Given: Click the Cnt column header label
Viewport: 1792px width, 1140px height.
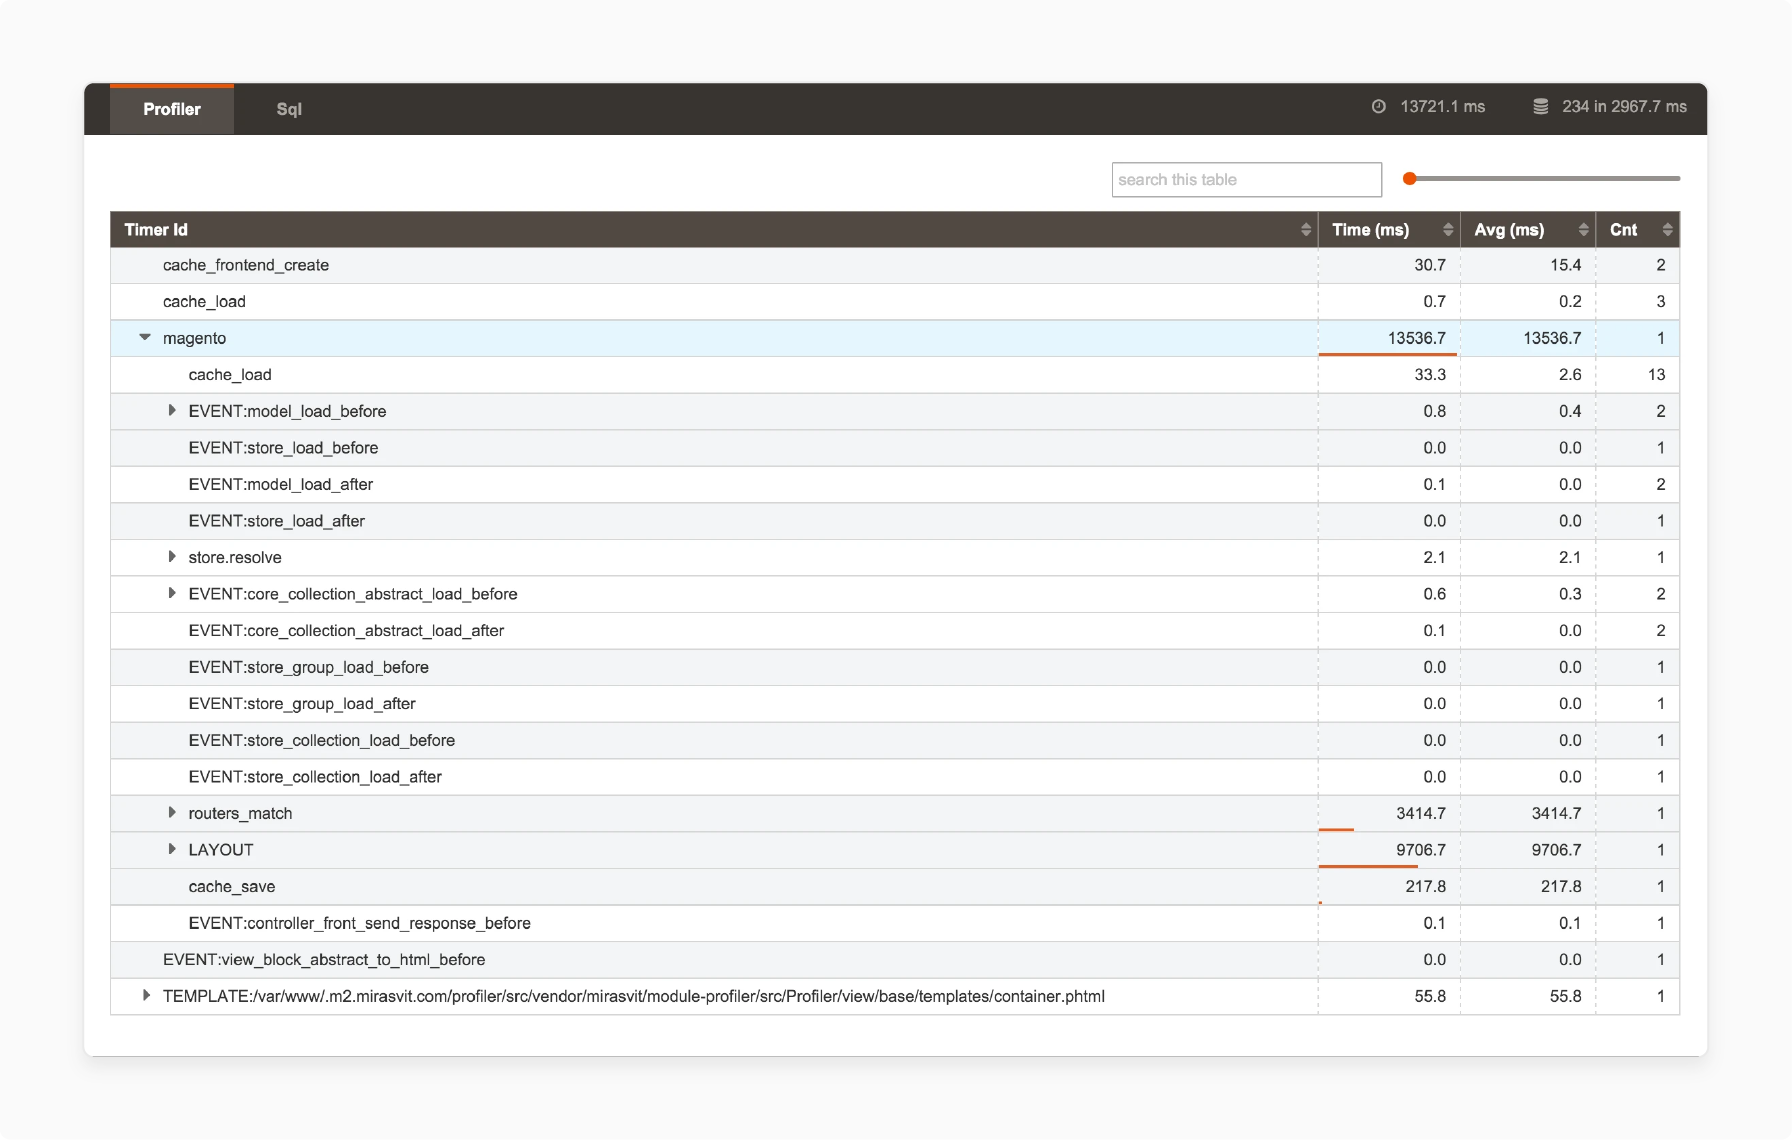Looking at the screenshot, I should tap(1623, 230).
